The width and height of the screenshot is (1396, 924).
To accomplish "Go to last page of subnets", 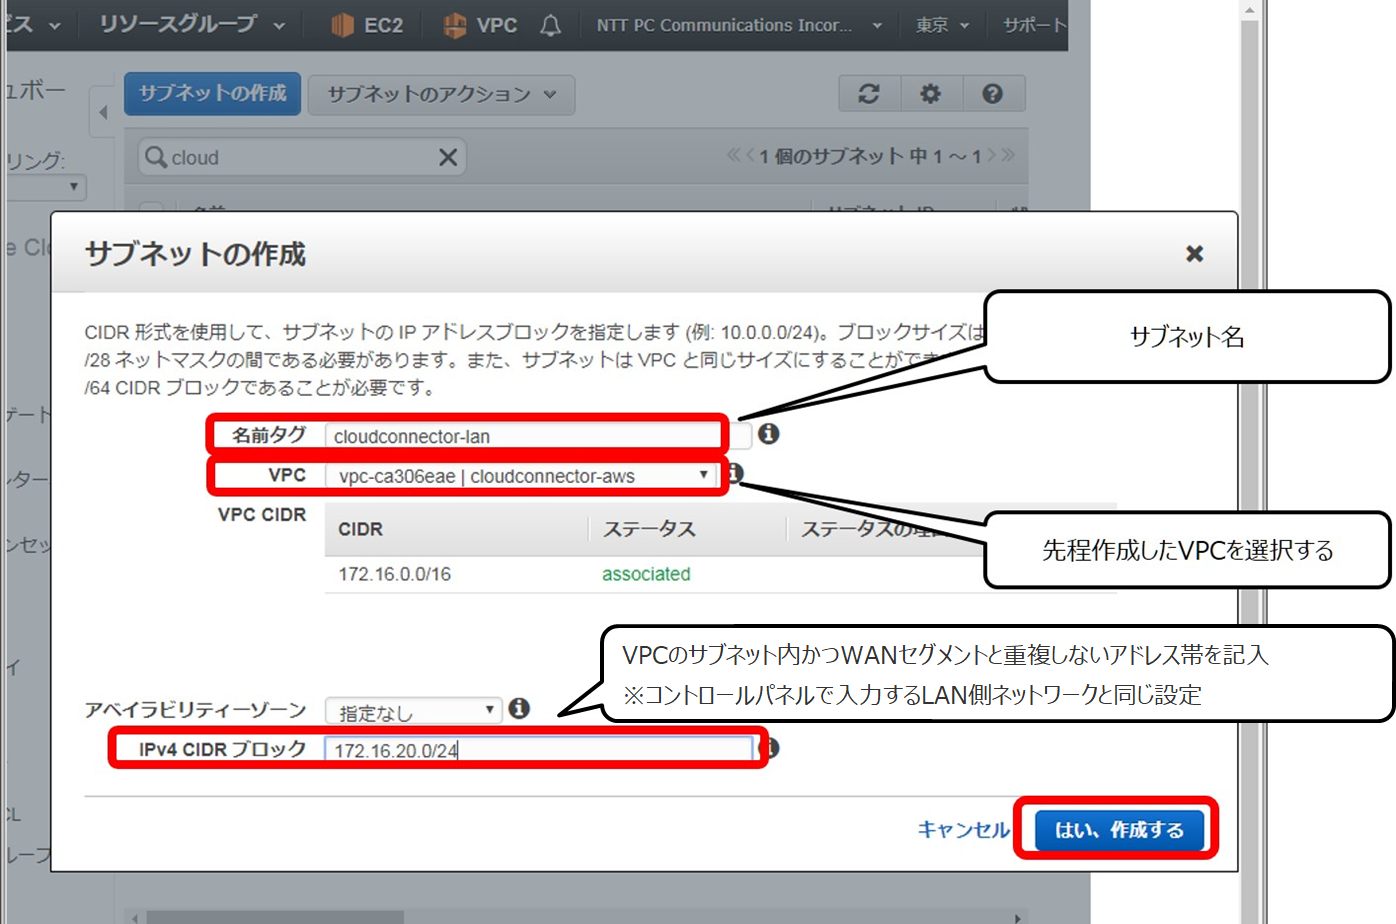I will 1008,155.
